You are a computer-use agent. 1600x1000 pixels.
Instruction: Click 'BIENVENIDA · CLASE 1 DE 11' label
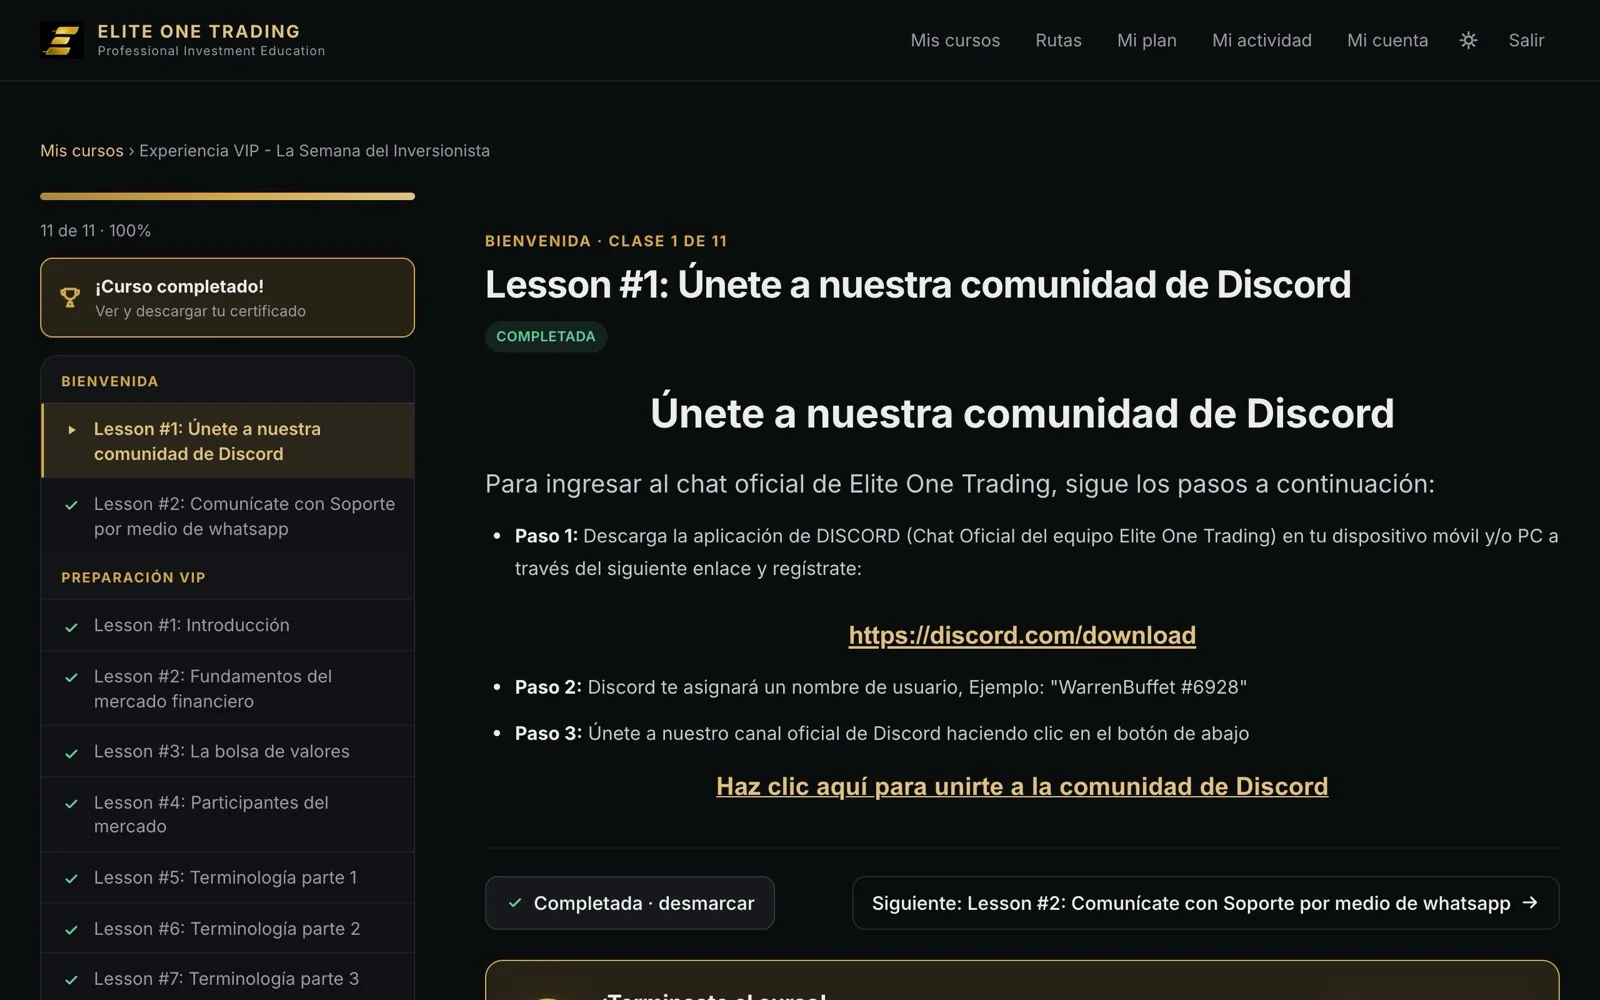pyautogui.click(x=606, y=241)
